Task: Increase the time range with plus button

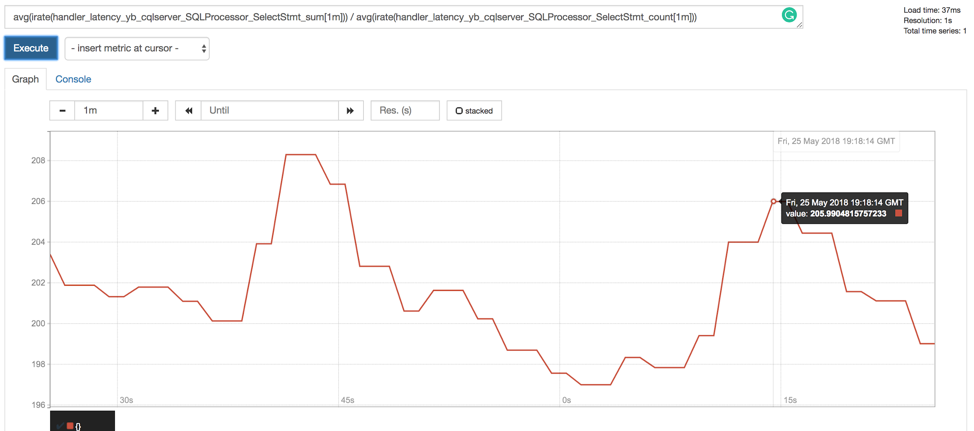Action: 155,111
